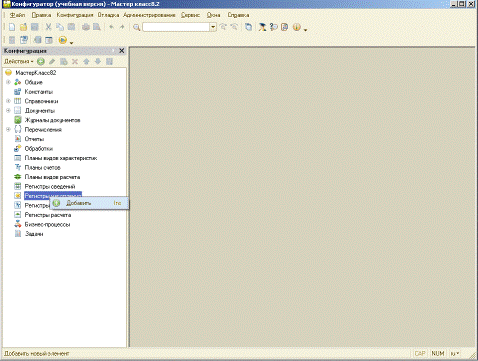Image resolution: width=478 pixels, height=361 pixels.
Task: Open the Конфигурация menu
Action: click(75, 15)
